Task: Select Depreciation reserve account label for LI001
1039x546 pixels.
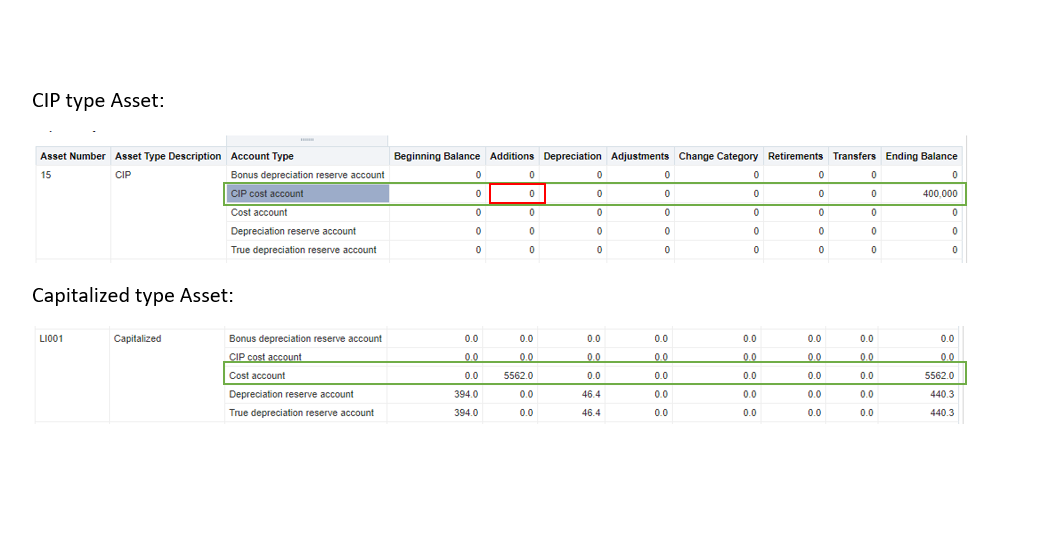Action: tap(292, 394)
